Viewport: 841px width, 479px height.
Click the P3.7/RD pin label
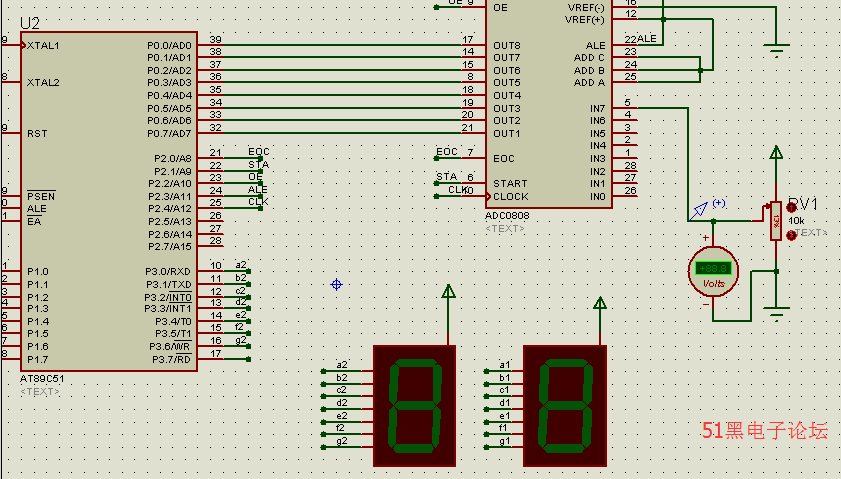[172, 359]
